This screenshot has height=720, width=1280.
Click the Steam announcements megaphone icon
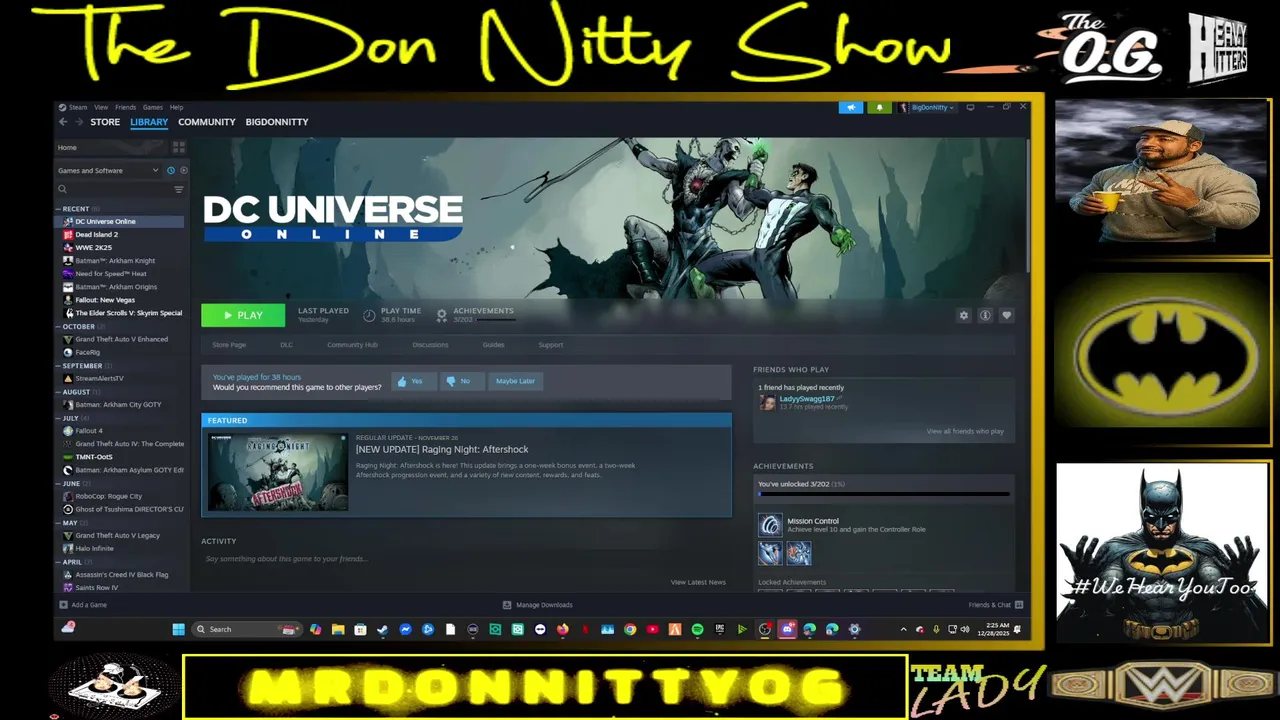pyautogui.click(x=851, y=107)
